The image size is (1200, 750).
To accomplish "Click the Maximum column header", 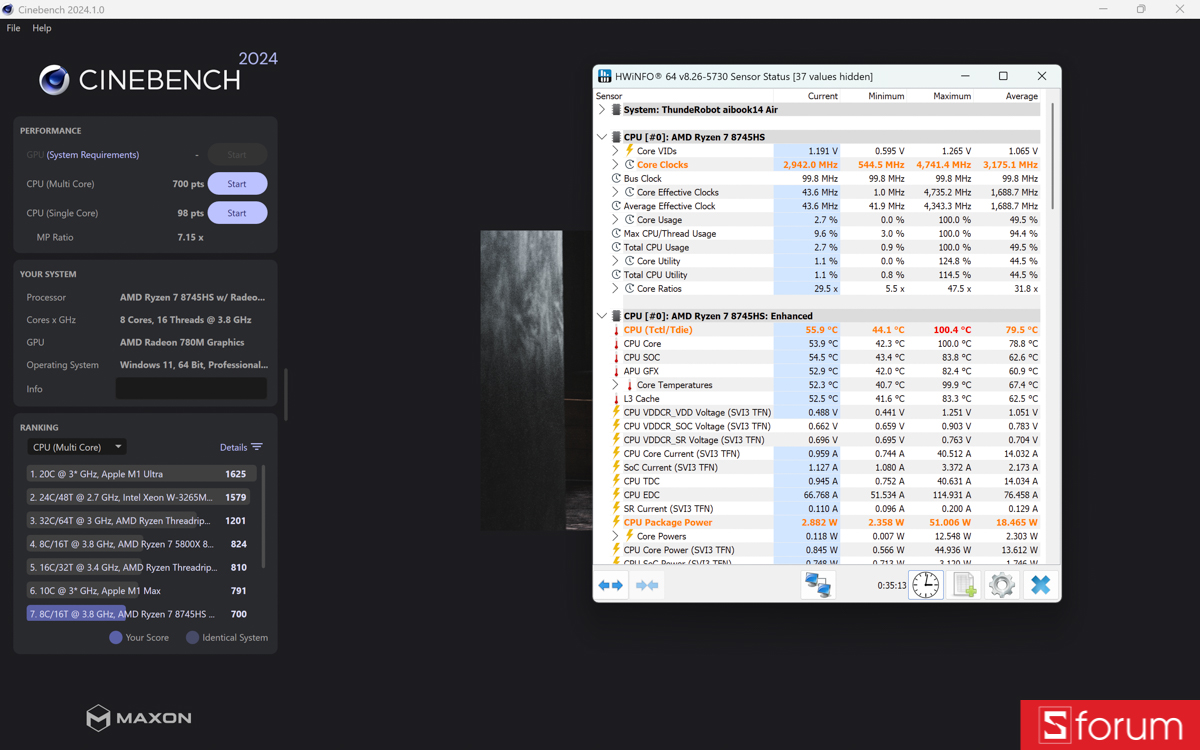I will 940,96.
